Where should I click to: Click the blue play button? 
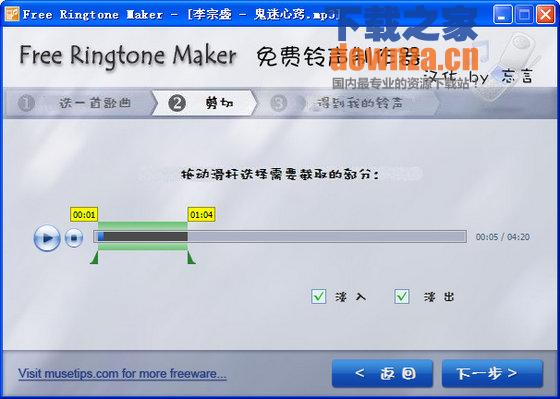(x=47, y=238)
